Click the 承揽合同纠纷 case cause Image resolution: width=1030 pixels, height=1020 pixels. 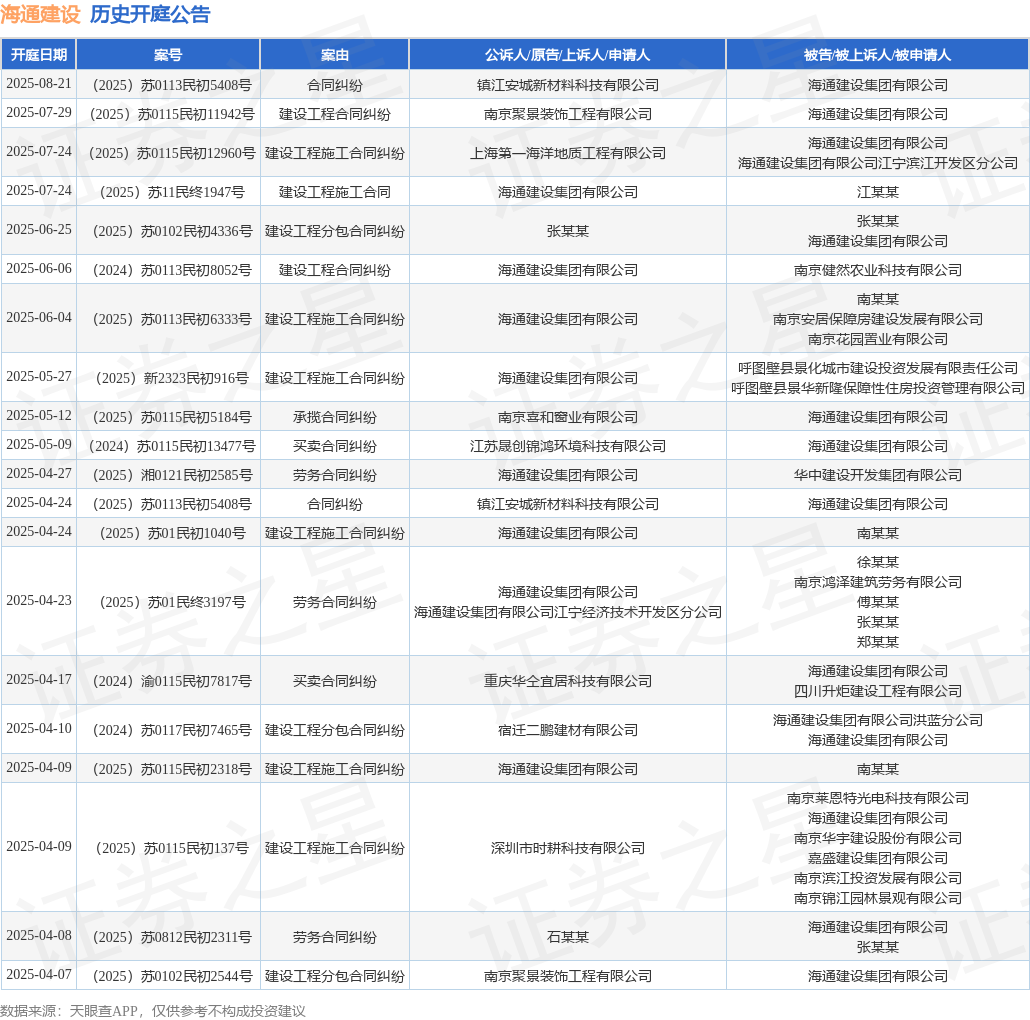334,418
